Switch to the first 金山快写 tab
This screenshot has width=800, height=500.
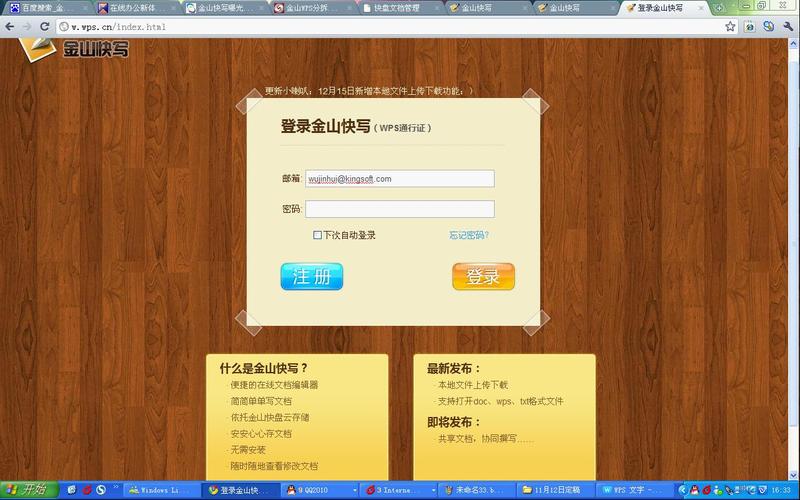click(x=489, y=8)
